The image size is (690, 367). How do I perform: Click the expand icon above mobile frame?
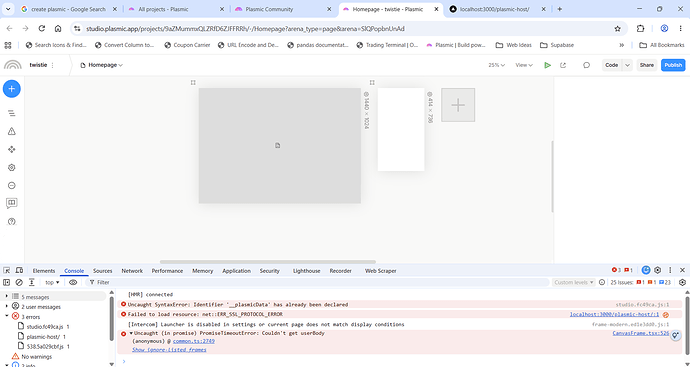372,82
